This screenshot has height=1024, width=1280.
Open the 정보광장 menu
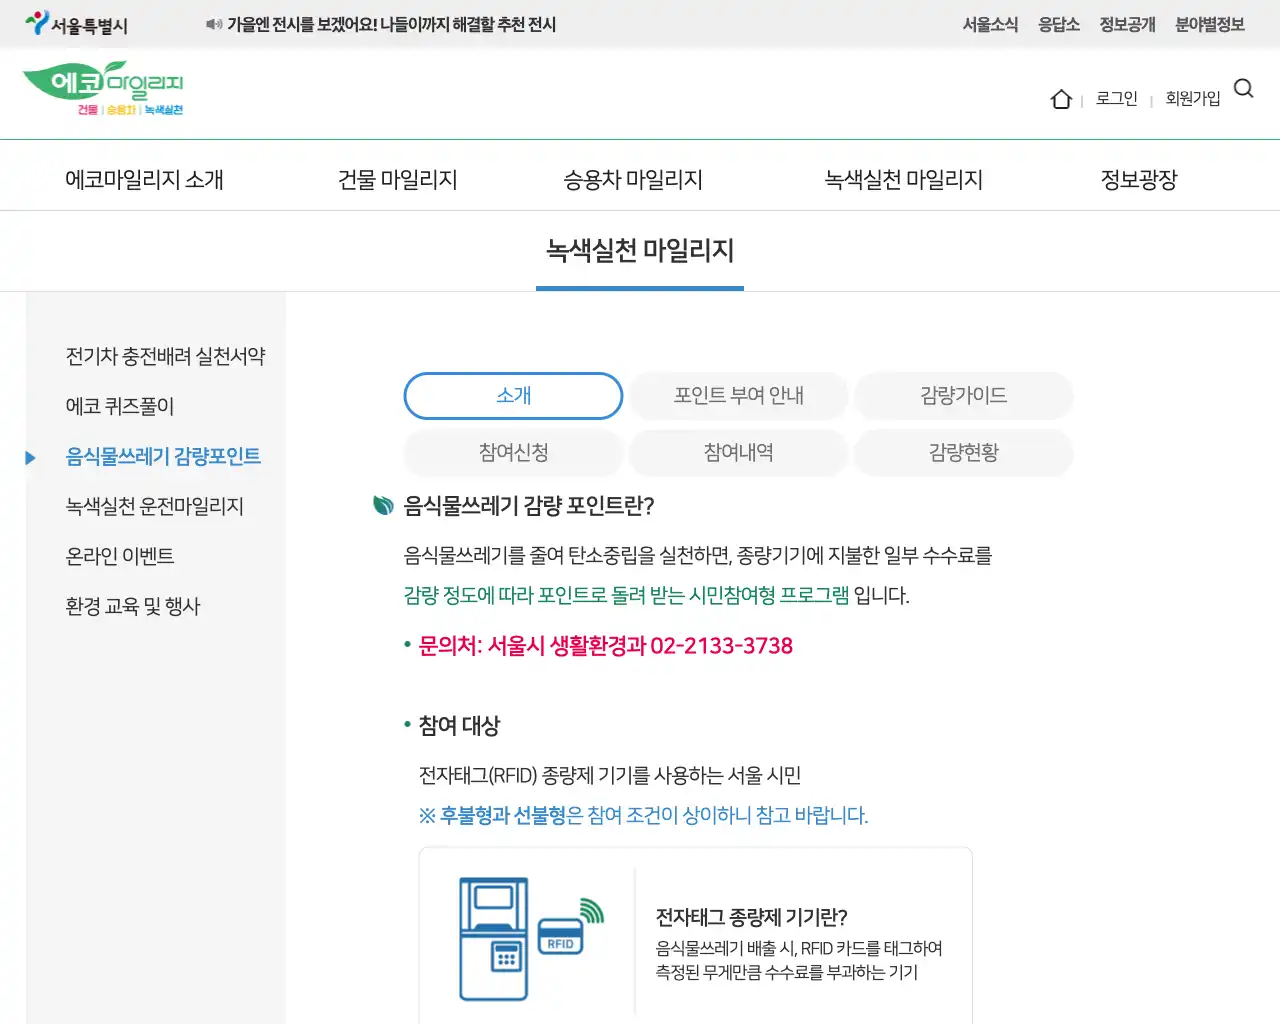(1139, 180)
